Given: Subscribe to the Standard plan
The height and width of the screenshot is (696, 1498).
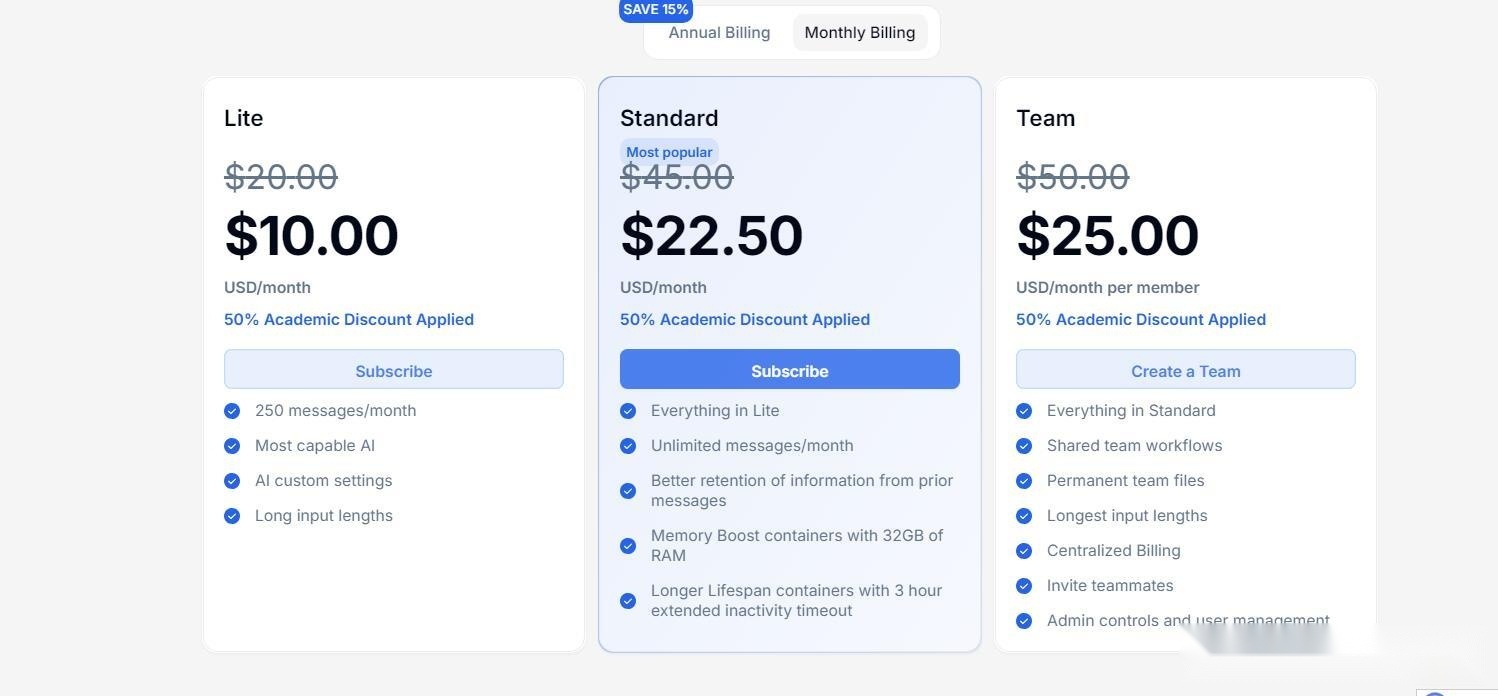Looking at the screenshot, I should point(790,369).
